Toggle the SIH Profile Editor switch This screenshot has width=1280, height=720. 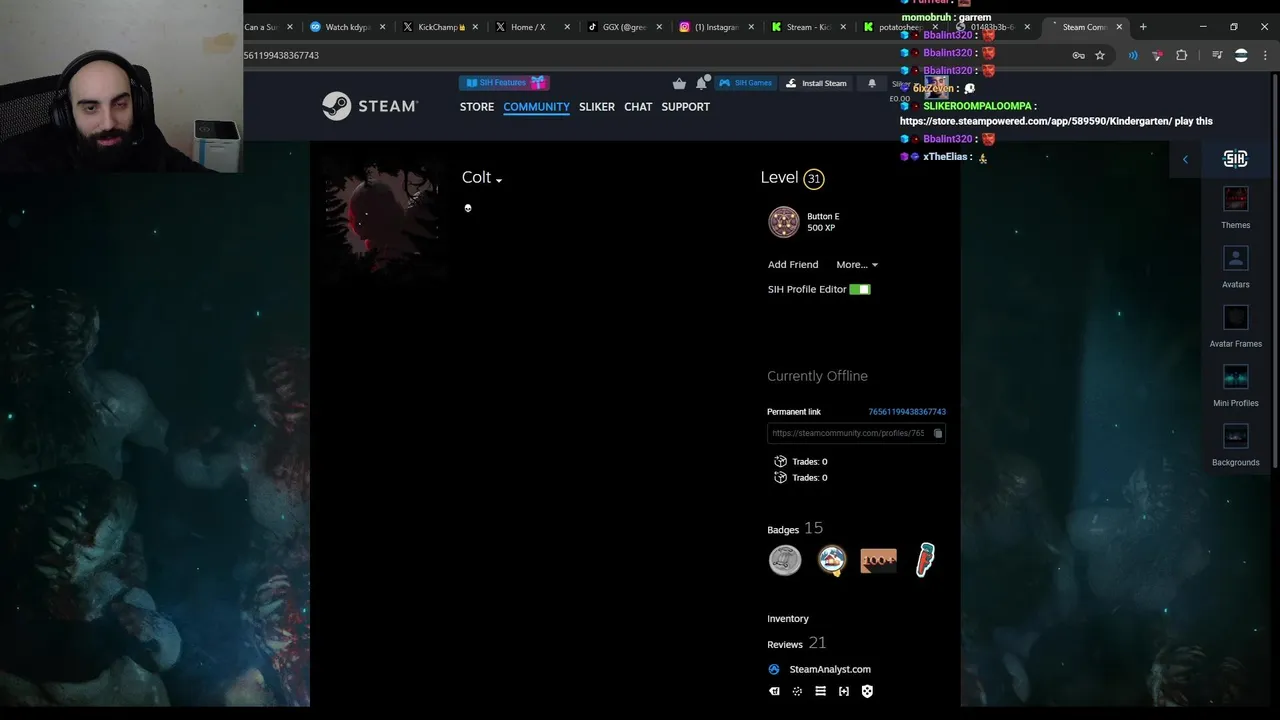pos(860,289)
